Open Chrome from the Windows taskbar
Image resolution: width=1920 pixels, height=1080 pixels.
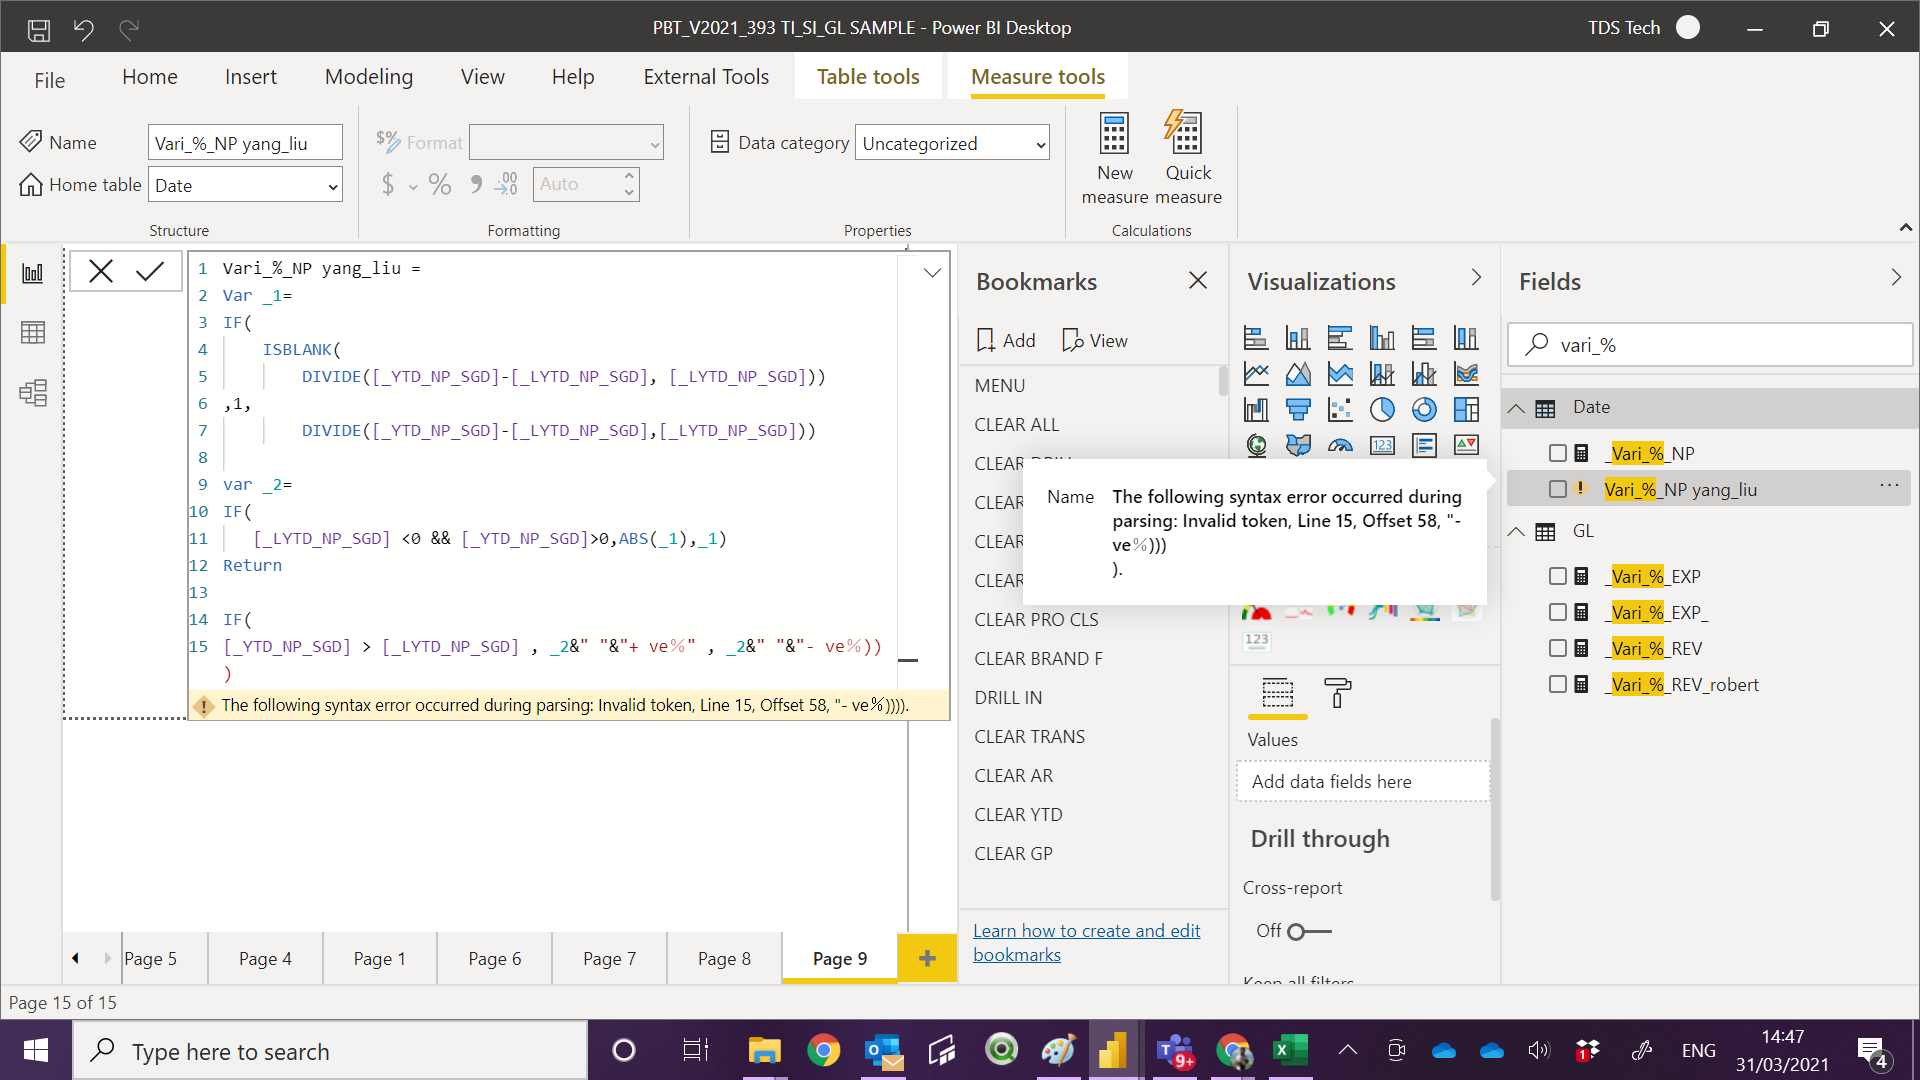click(x=823, y=1050)
